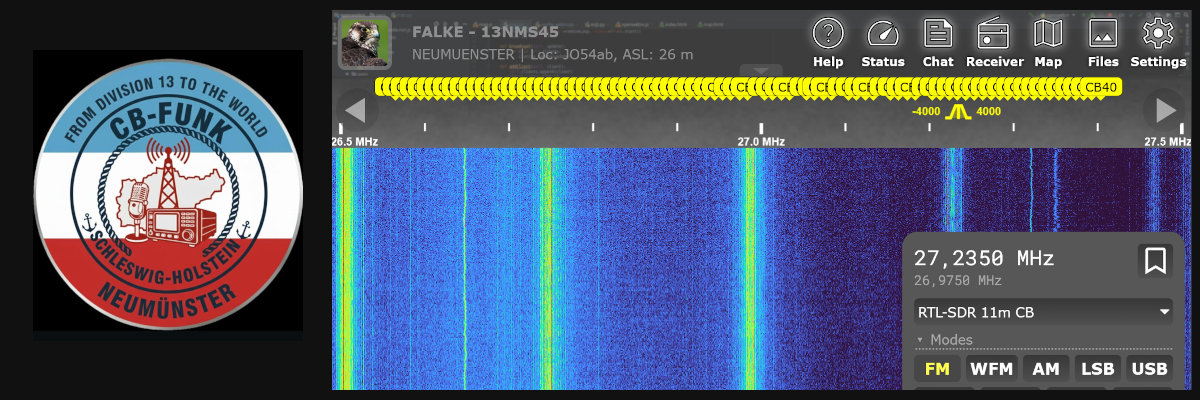Viewport: 1200px width, 400px height.
Task: Open the Chat panel
Action: (938, 44)
